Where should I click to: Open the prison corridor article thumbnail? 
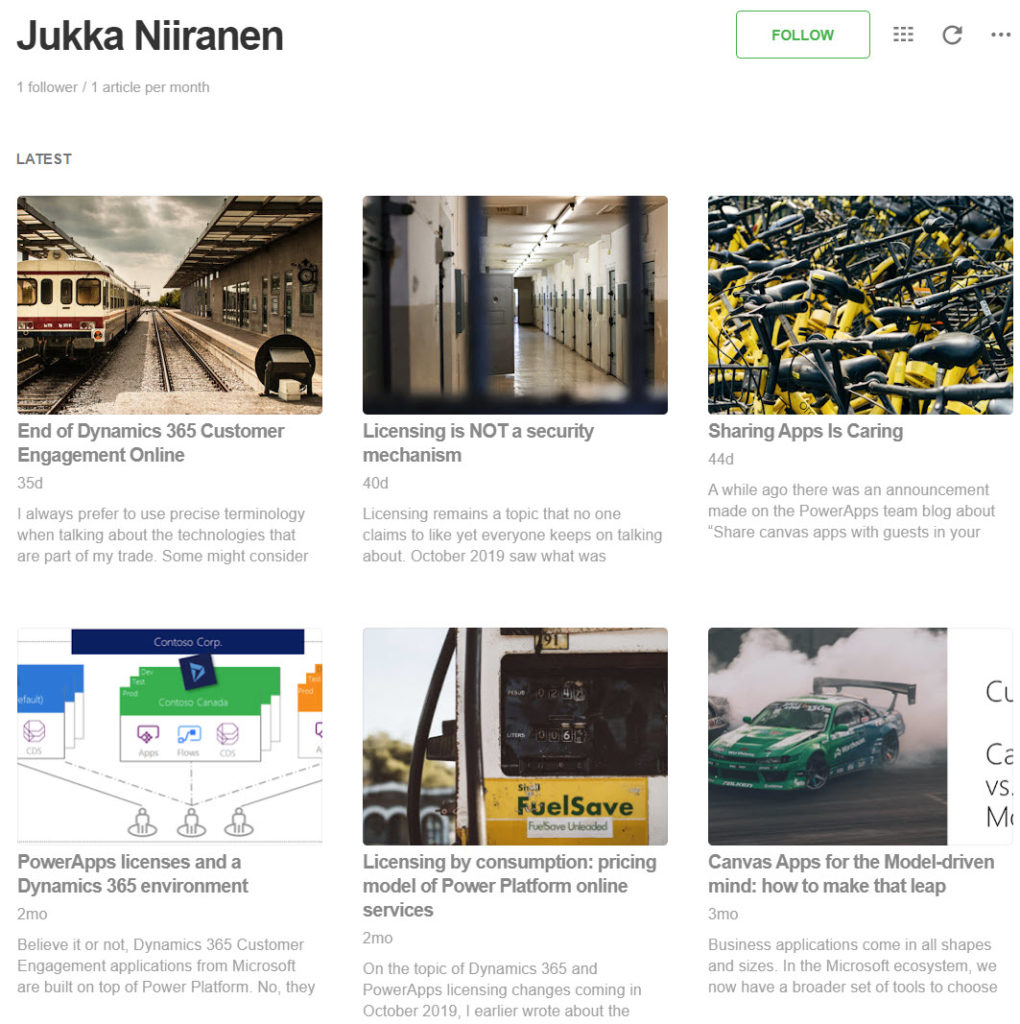pos(515,305)
